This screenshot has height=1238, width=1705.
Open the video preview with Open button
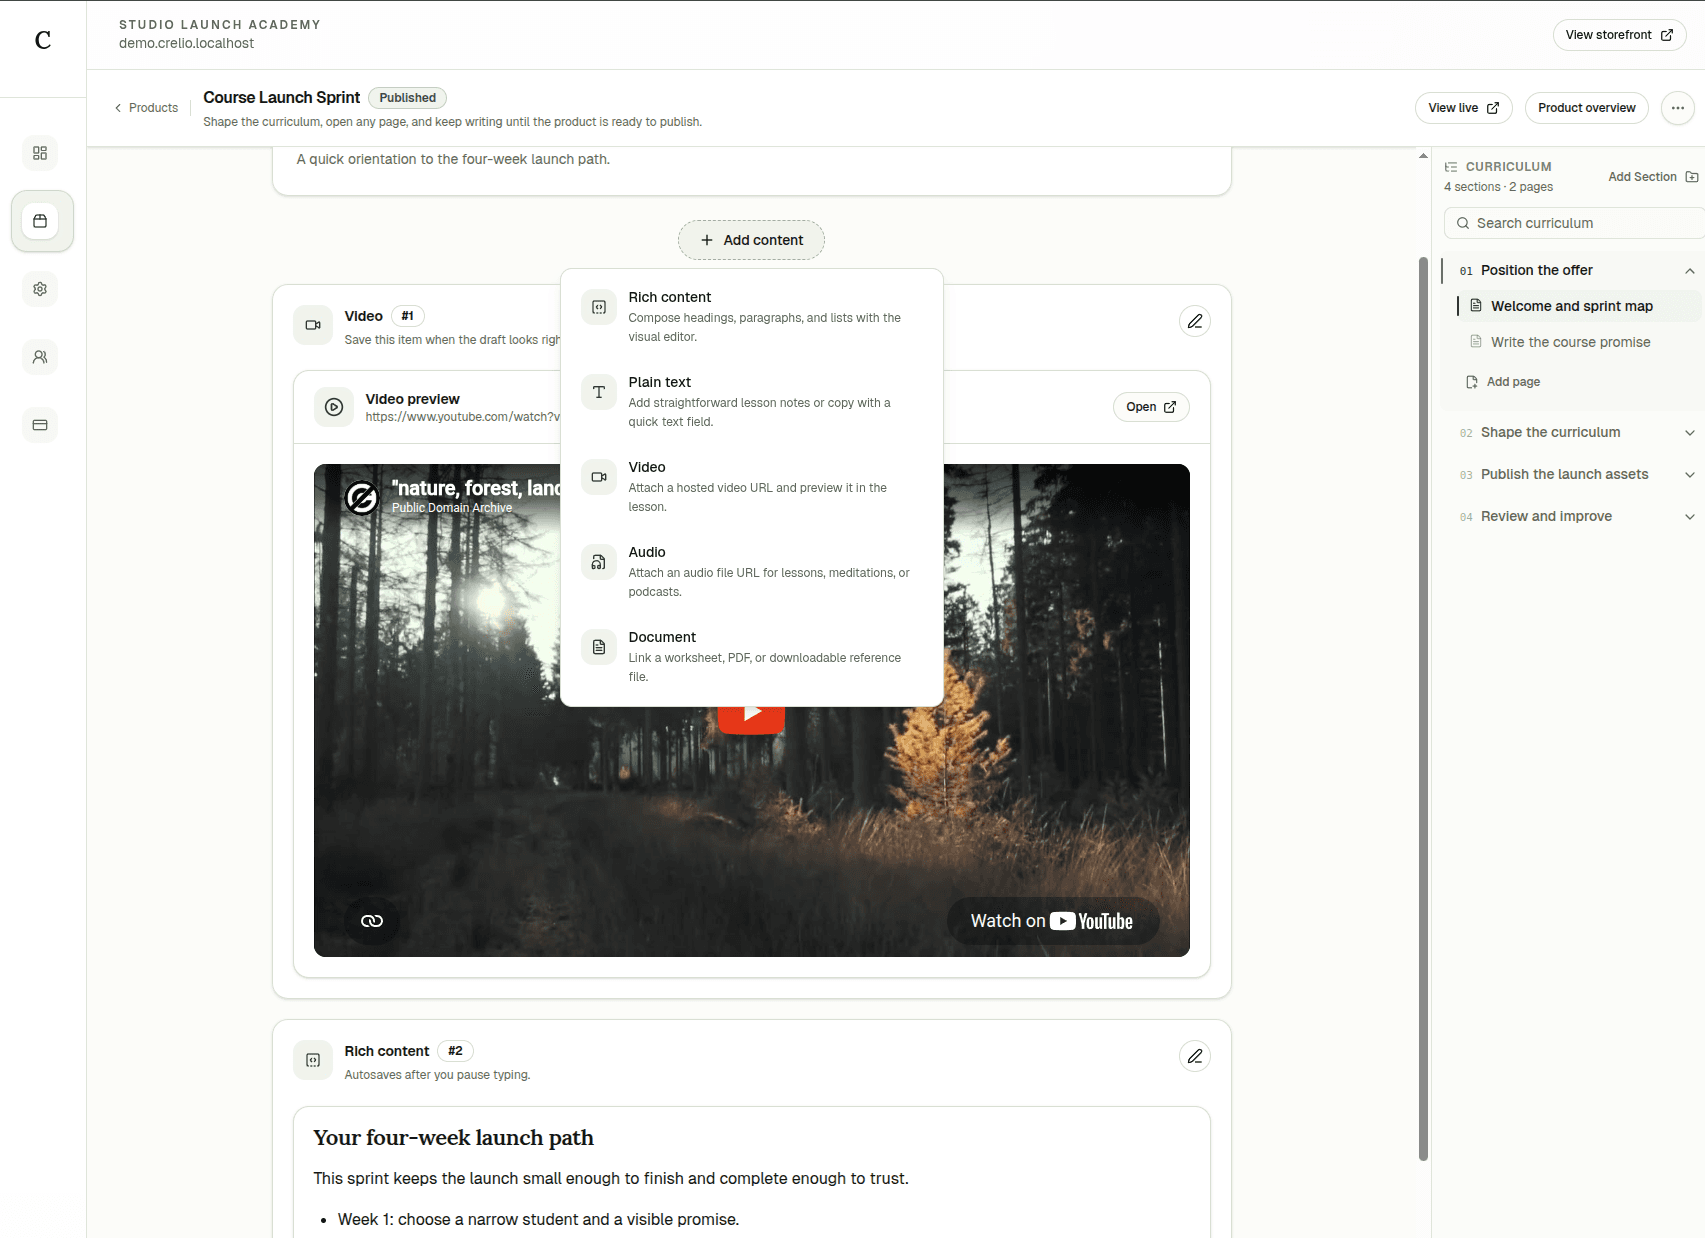1151,407
